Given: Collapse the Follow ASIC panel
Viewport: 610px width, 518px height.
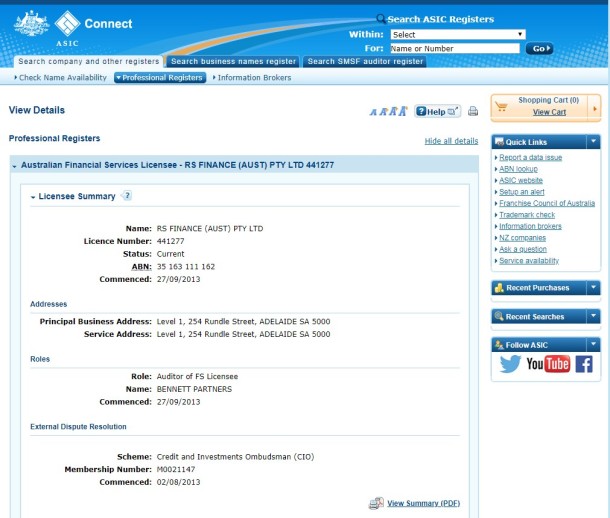Looking at the screenshot, I should click(593, 344).
